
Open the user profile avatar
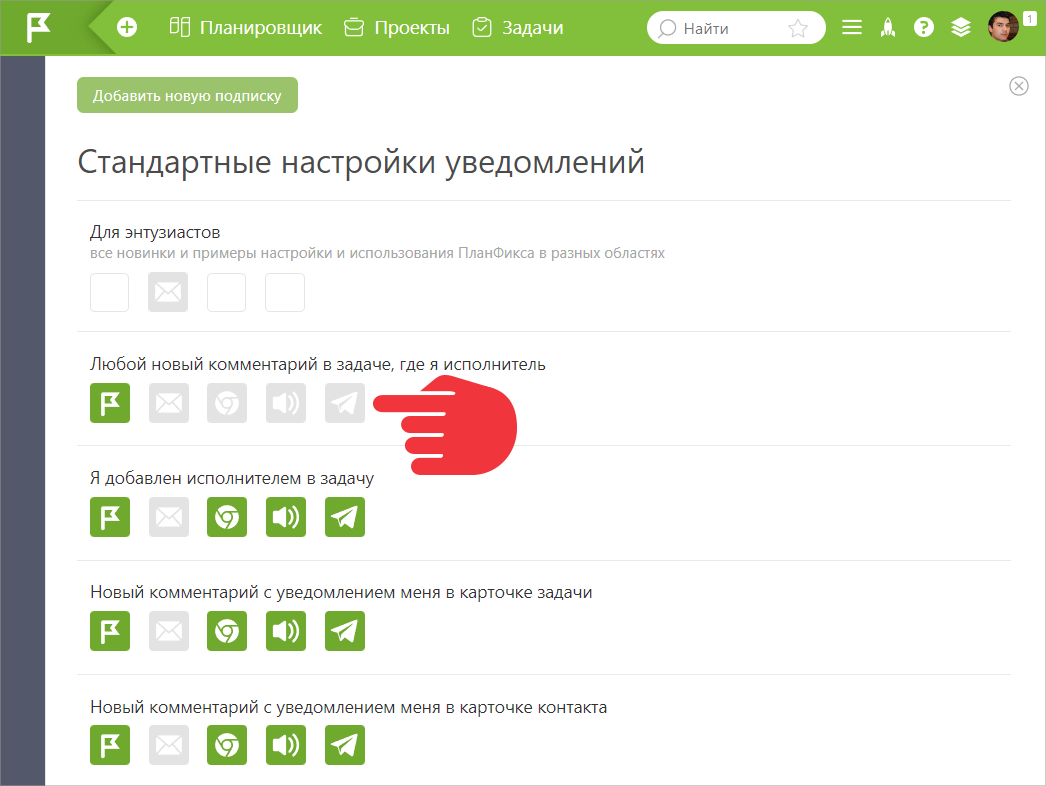pyautogui.click(x=1003, y=27)
